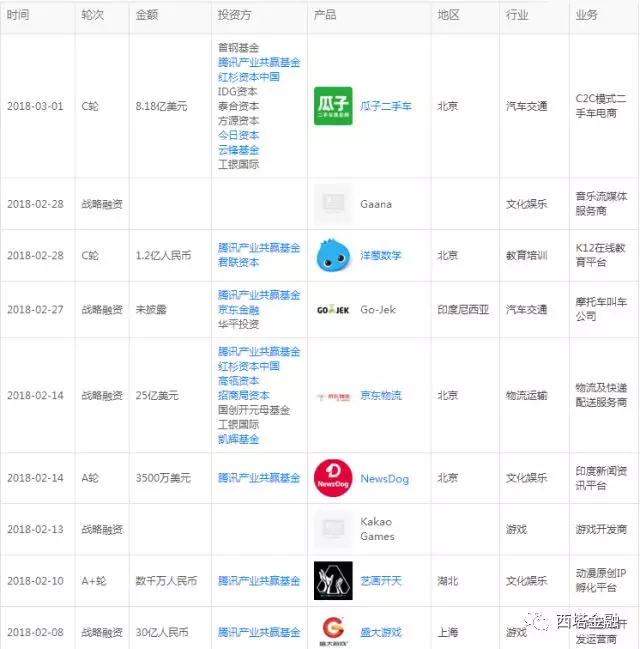
Task: Click 招商局资本 investor link
Action: tap(243, 395)
